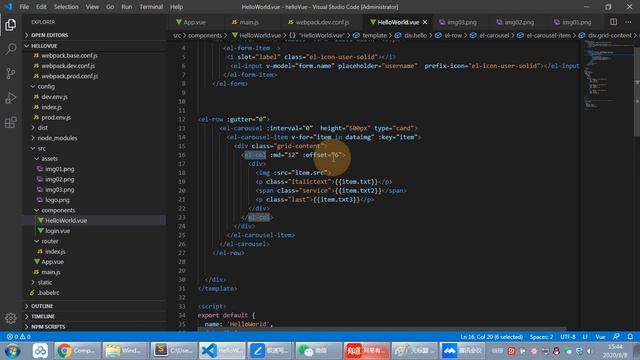Open the File menu

pos(24,7)
